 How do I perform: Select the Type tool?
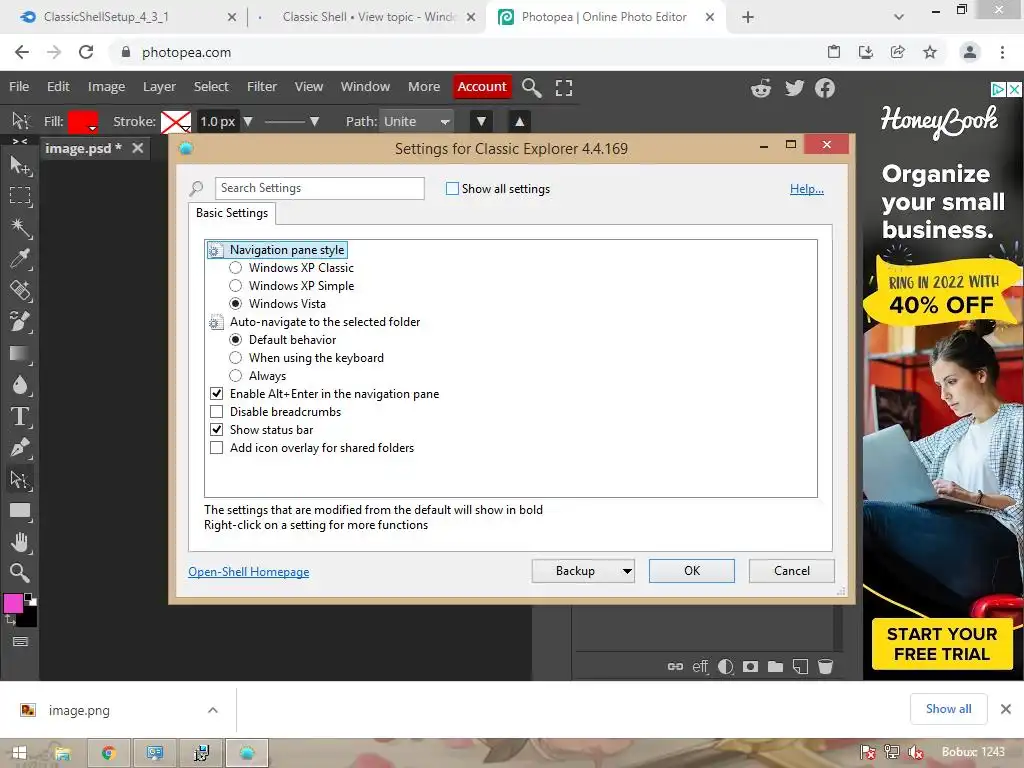(20, 416)
